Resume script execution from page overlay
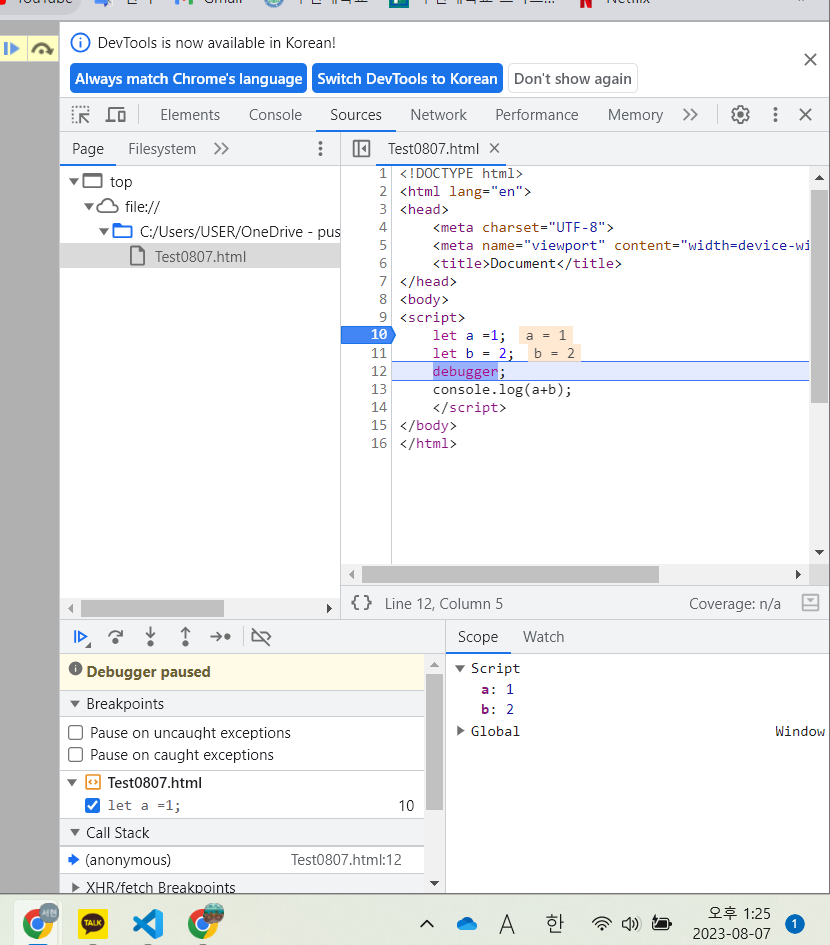The image size is (830, 945). point(12,48)
